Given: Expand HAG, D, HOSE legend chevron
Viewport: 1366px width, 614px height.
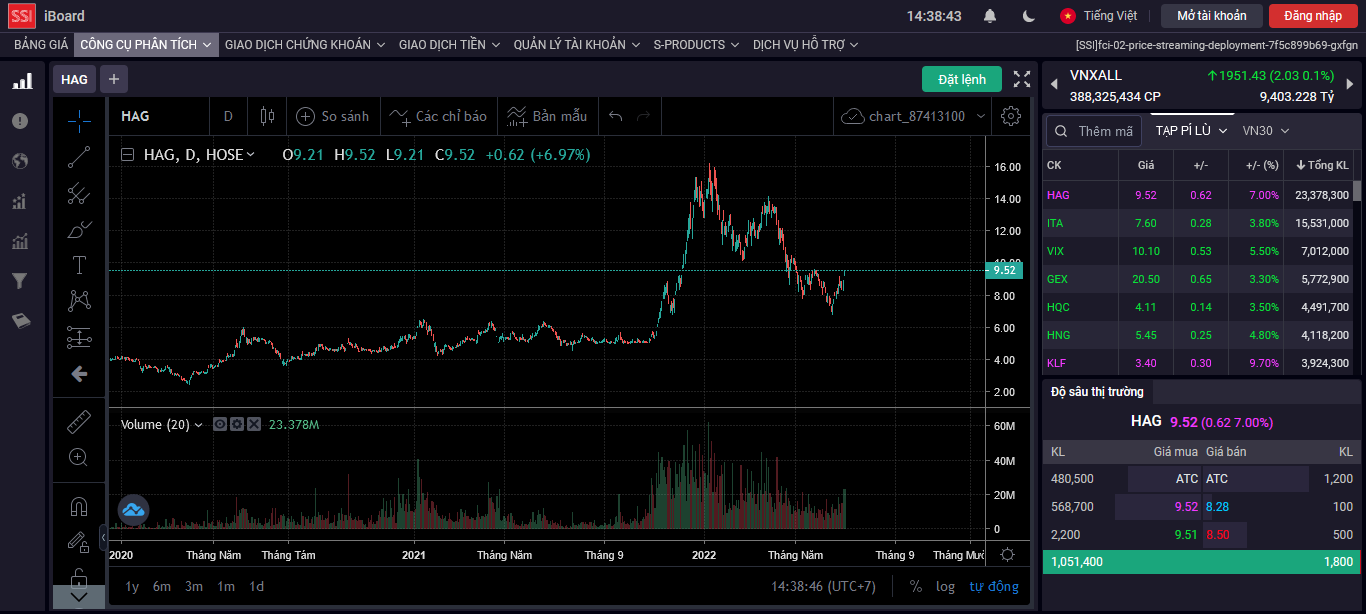Looking at the screenshot, I should click(251, 155).
